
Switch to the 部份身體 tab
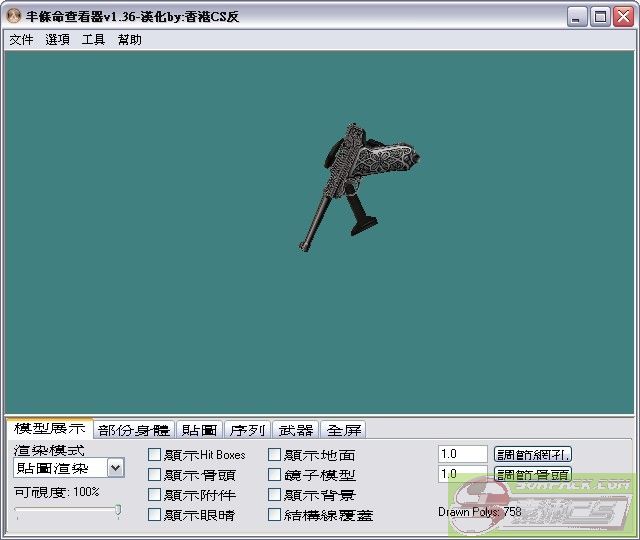[x=134, y=430]
